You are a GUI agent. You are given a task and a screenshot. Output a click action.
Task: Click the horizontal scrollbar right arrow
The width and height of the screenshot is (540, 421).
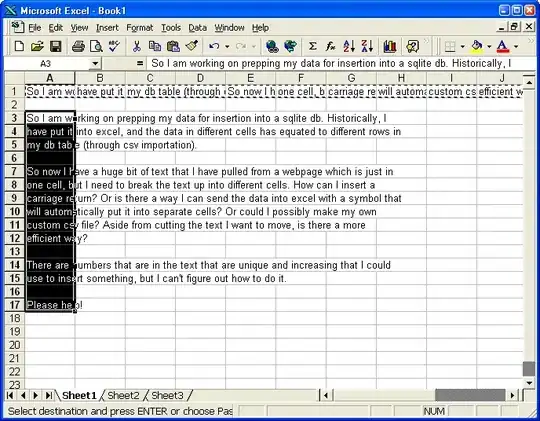(512, 396)
